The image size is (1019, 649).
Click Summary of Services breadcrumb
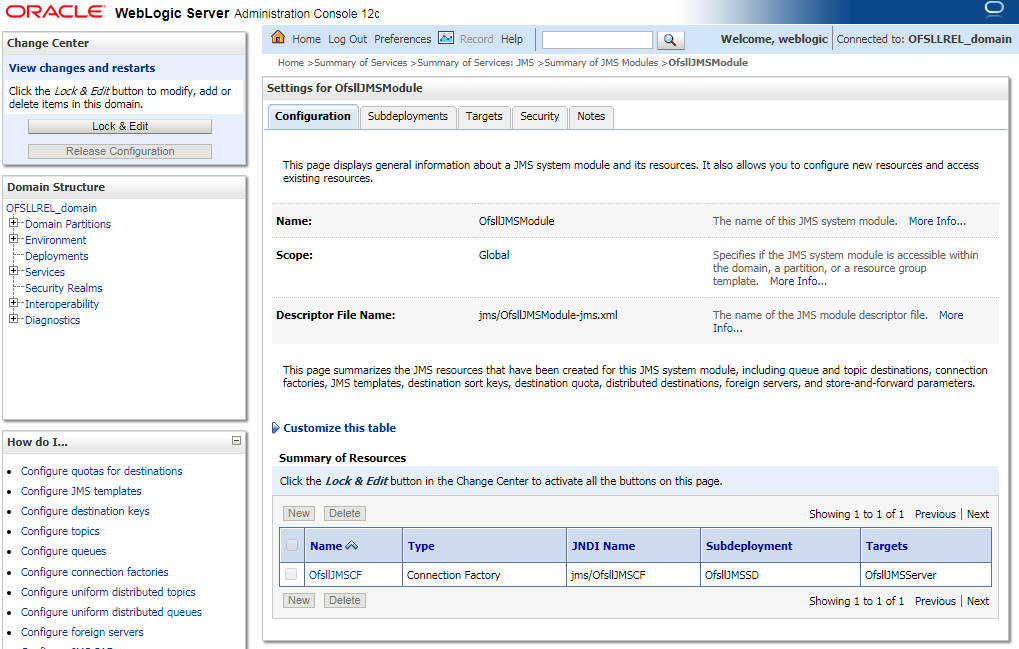click(x=361, y=62)
